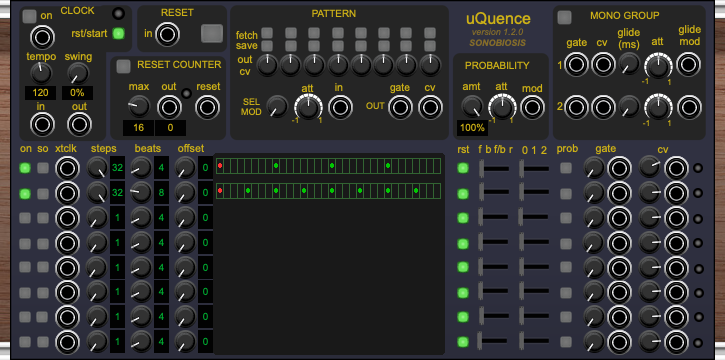Click the probability mod jack

pyautogui.click(x=533, y=107)
